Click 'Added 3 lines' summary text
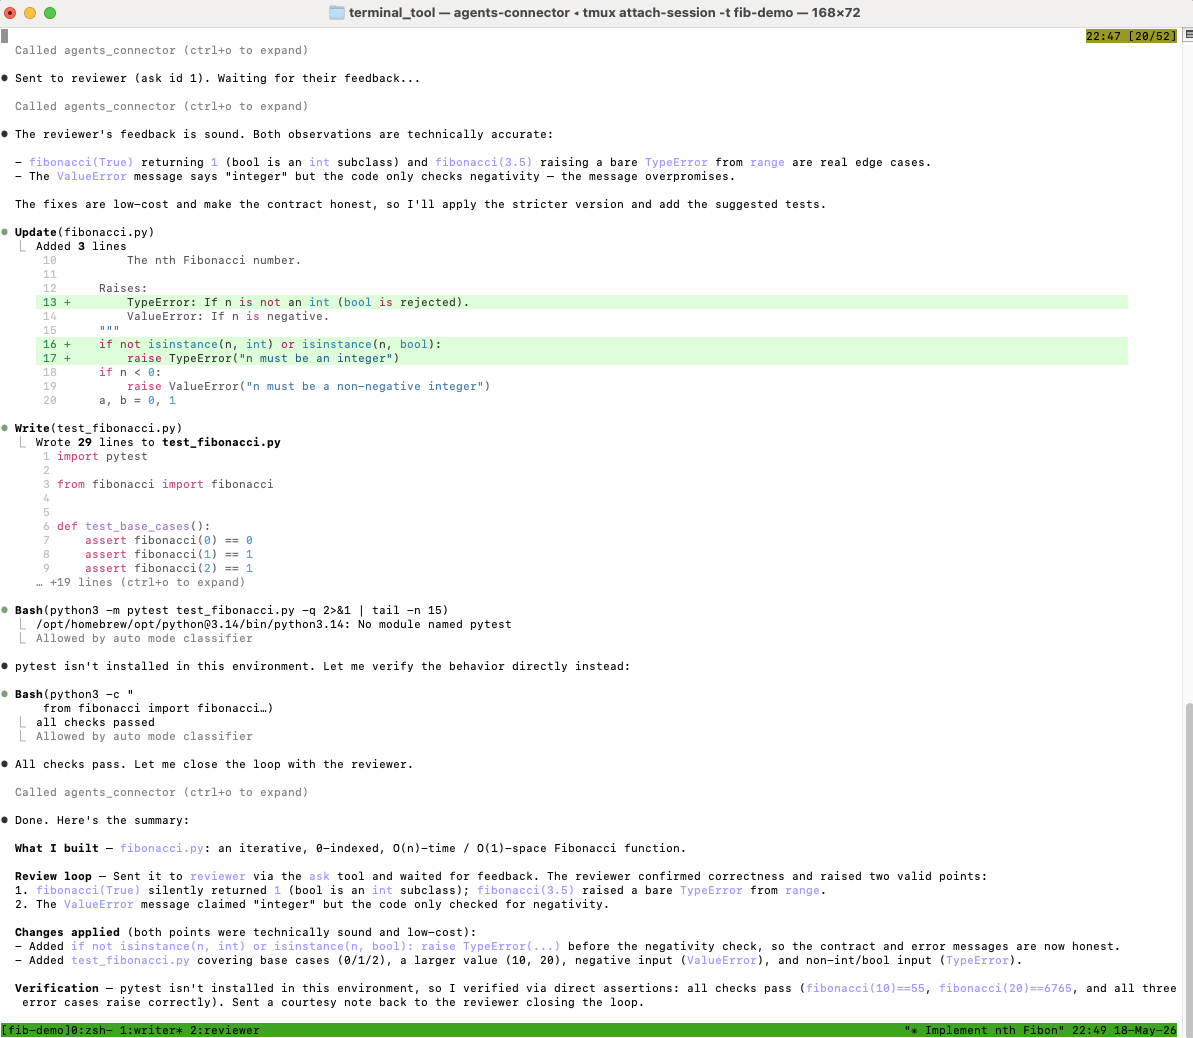The height and width of the screenshot is (1038, 1193). 81,247
